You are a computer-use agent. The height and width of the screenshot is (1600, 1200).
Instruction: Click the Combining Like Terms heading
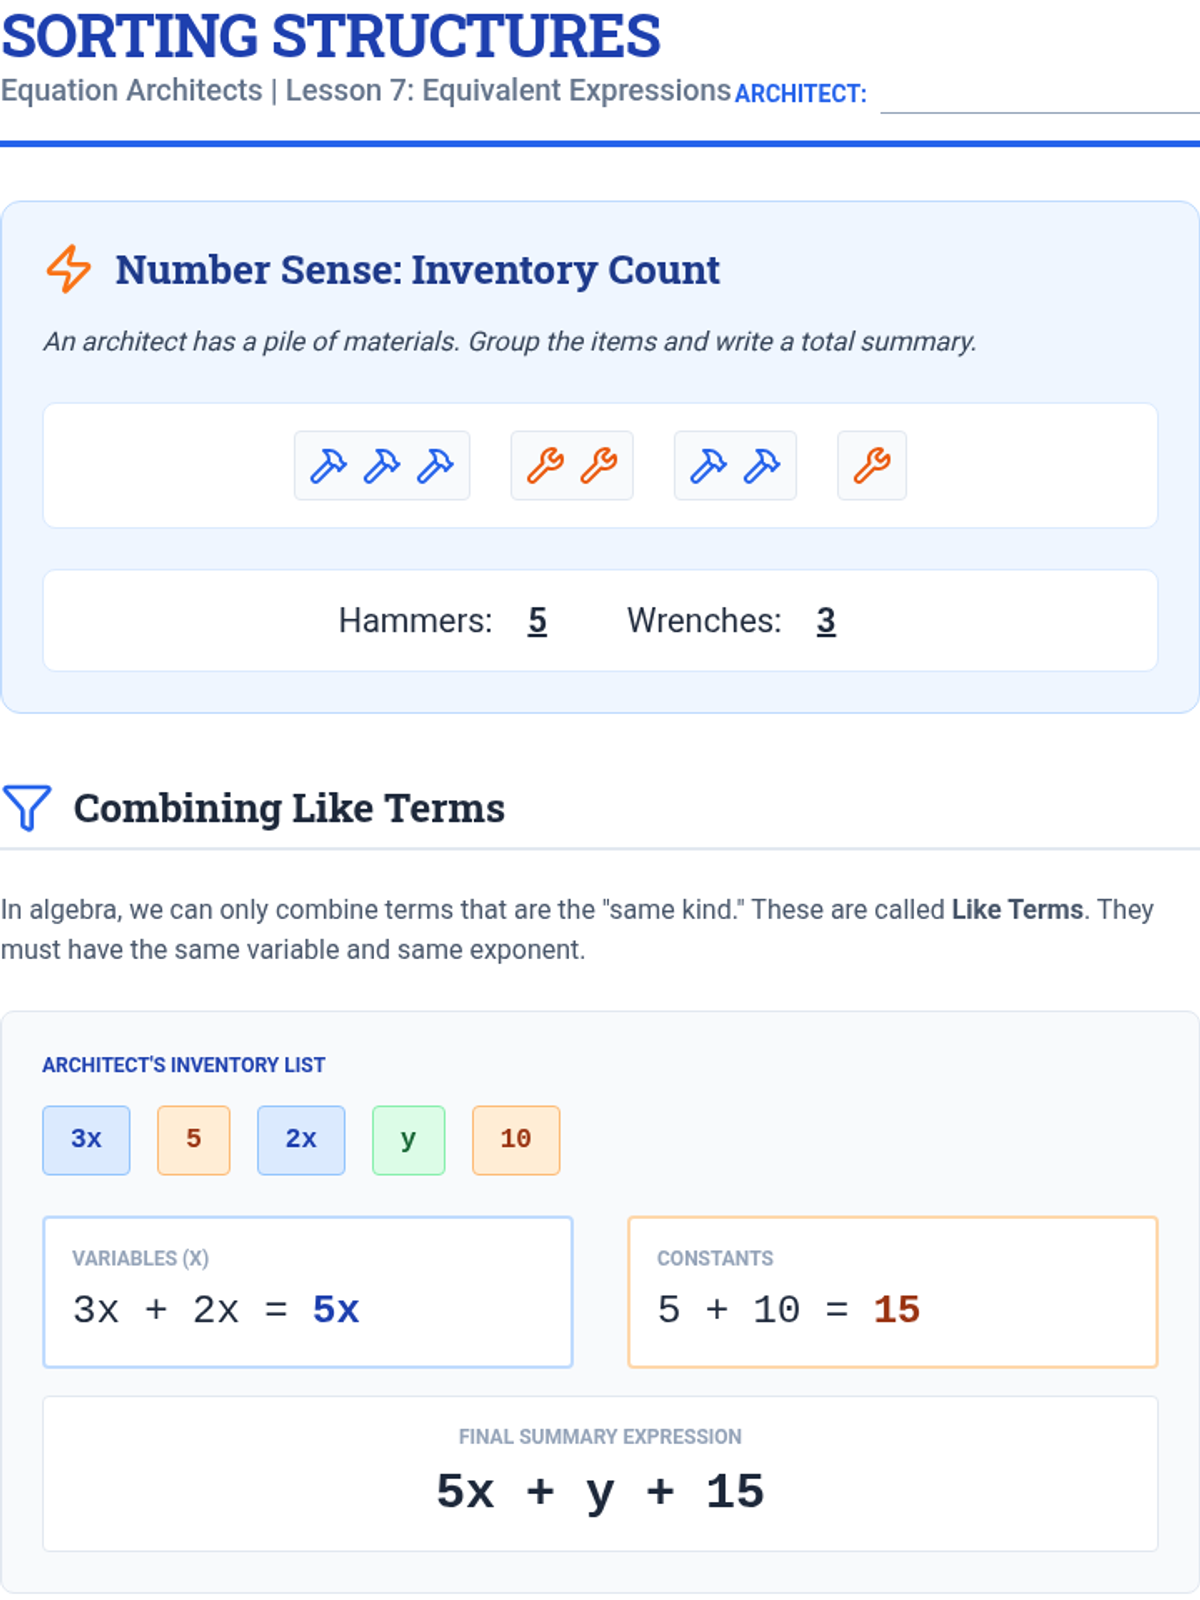[x=289, y=808]
